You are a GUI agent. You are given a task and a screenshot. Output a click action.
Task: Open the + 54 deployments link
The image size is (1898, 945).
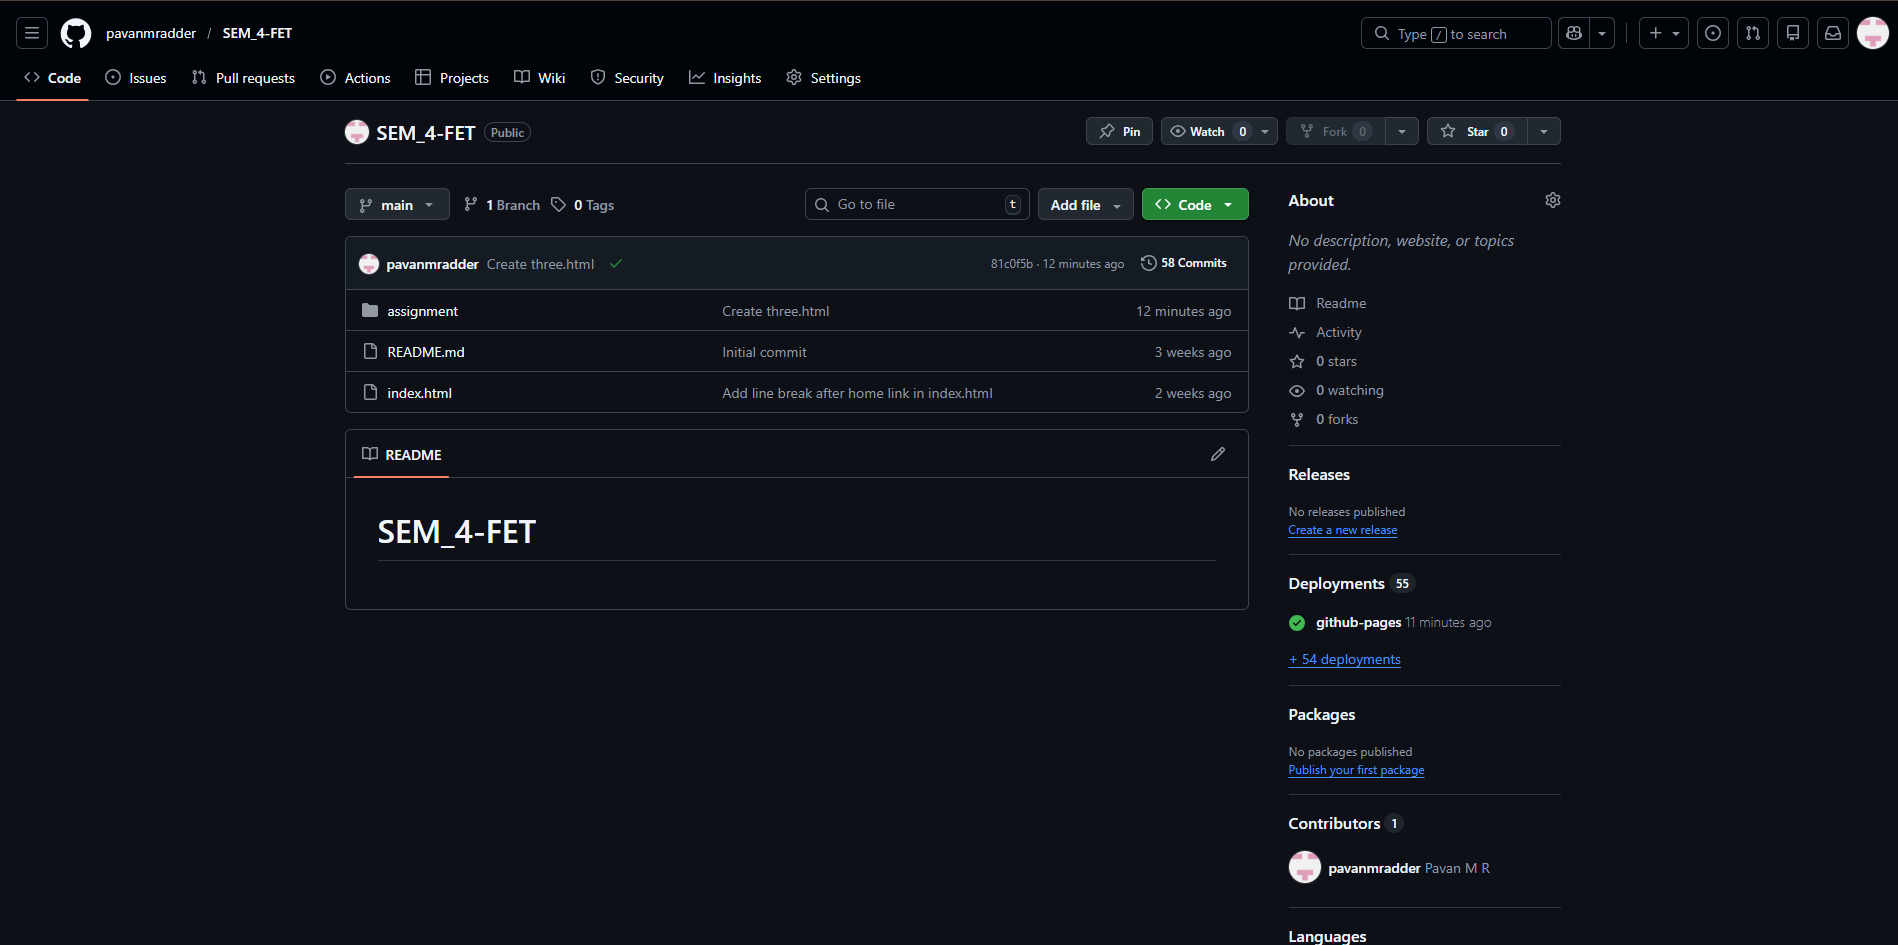tap(1345, 659)
